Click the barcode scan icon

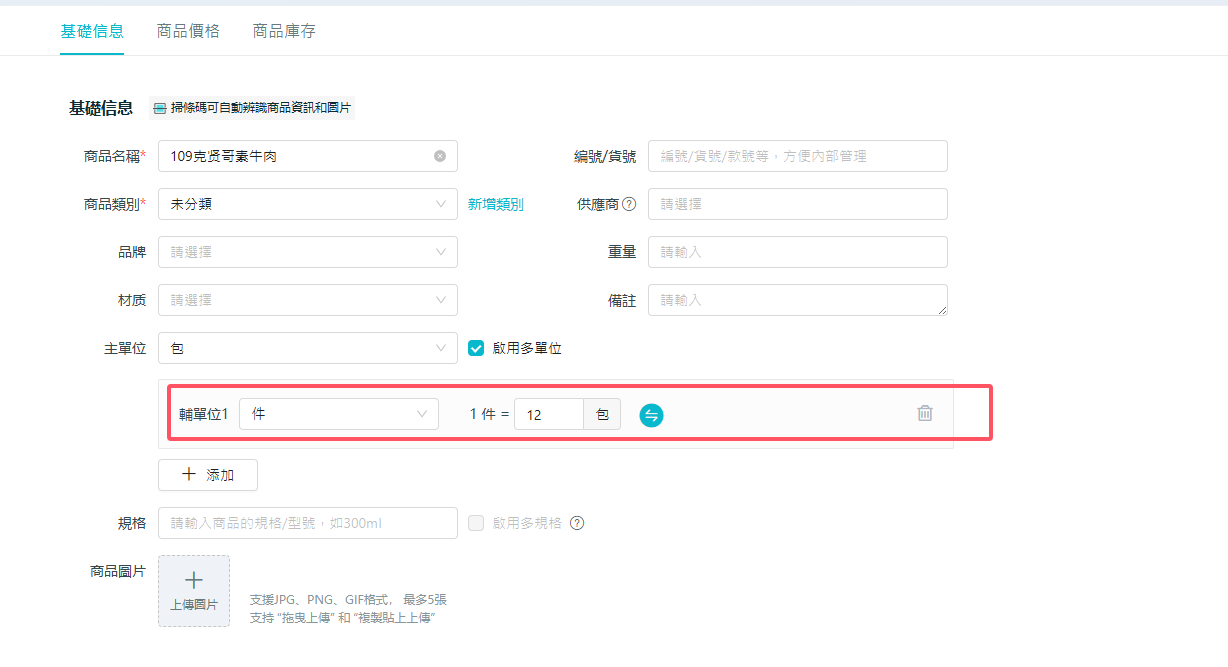click(x=160, y=108)
